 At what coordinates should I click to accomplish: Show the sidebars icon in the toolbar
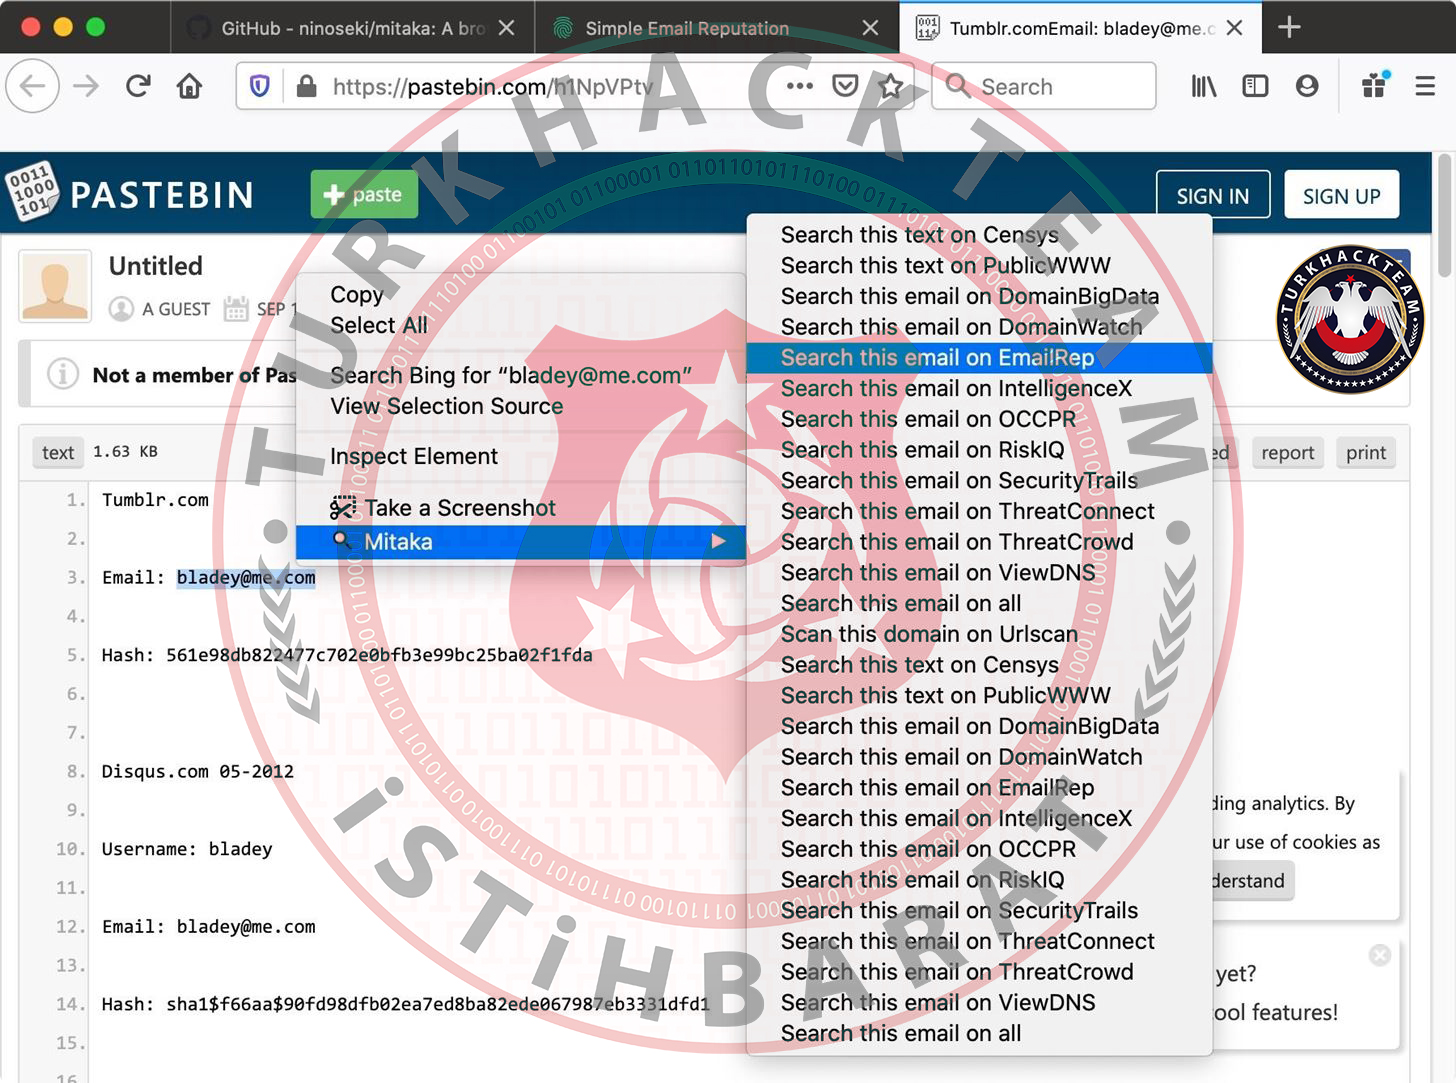[1255, 87]
